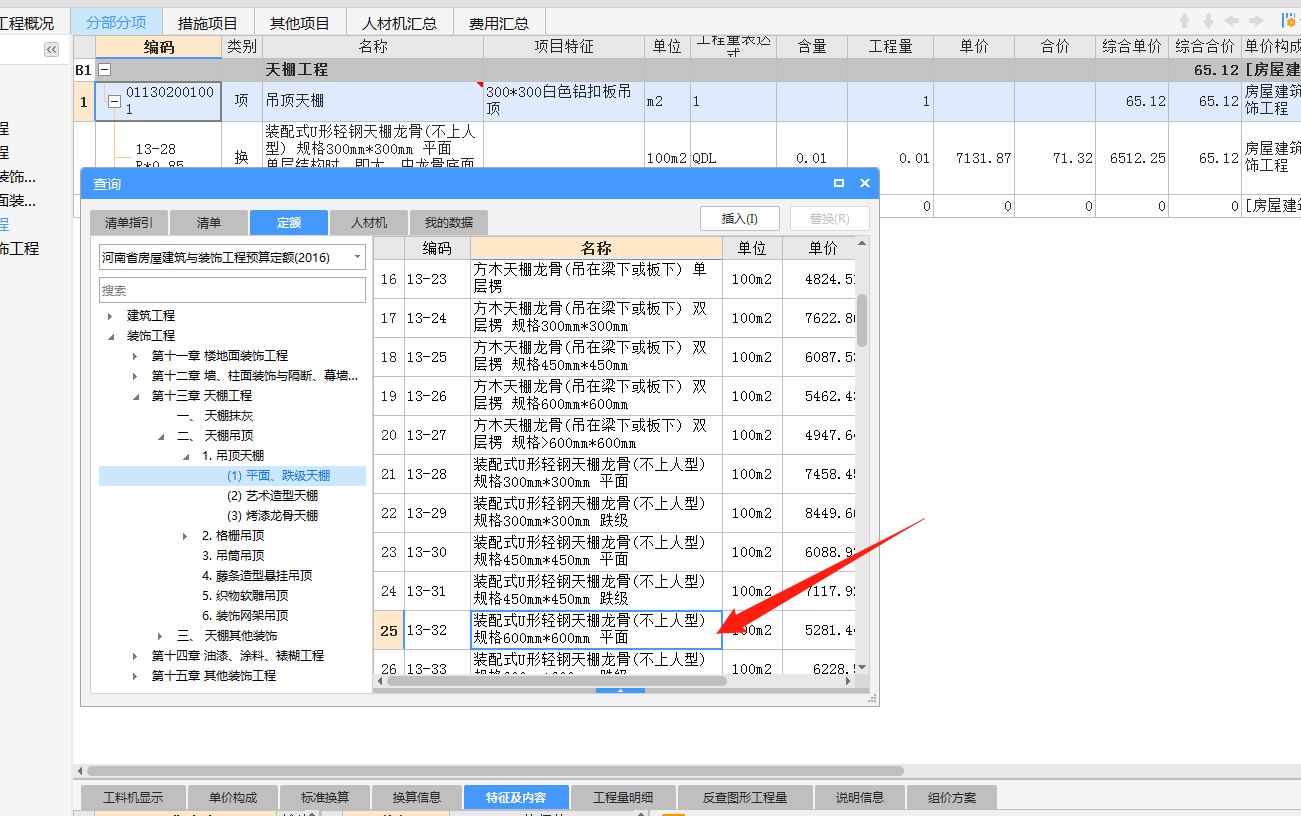This screenshot has height=816, width=1301.
Task: Click the 搜索 input field
Action: [x=232, y=290]
